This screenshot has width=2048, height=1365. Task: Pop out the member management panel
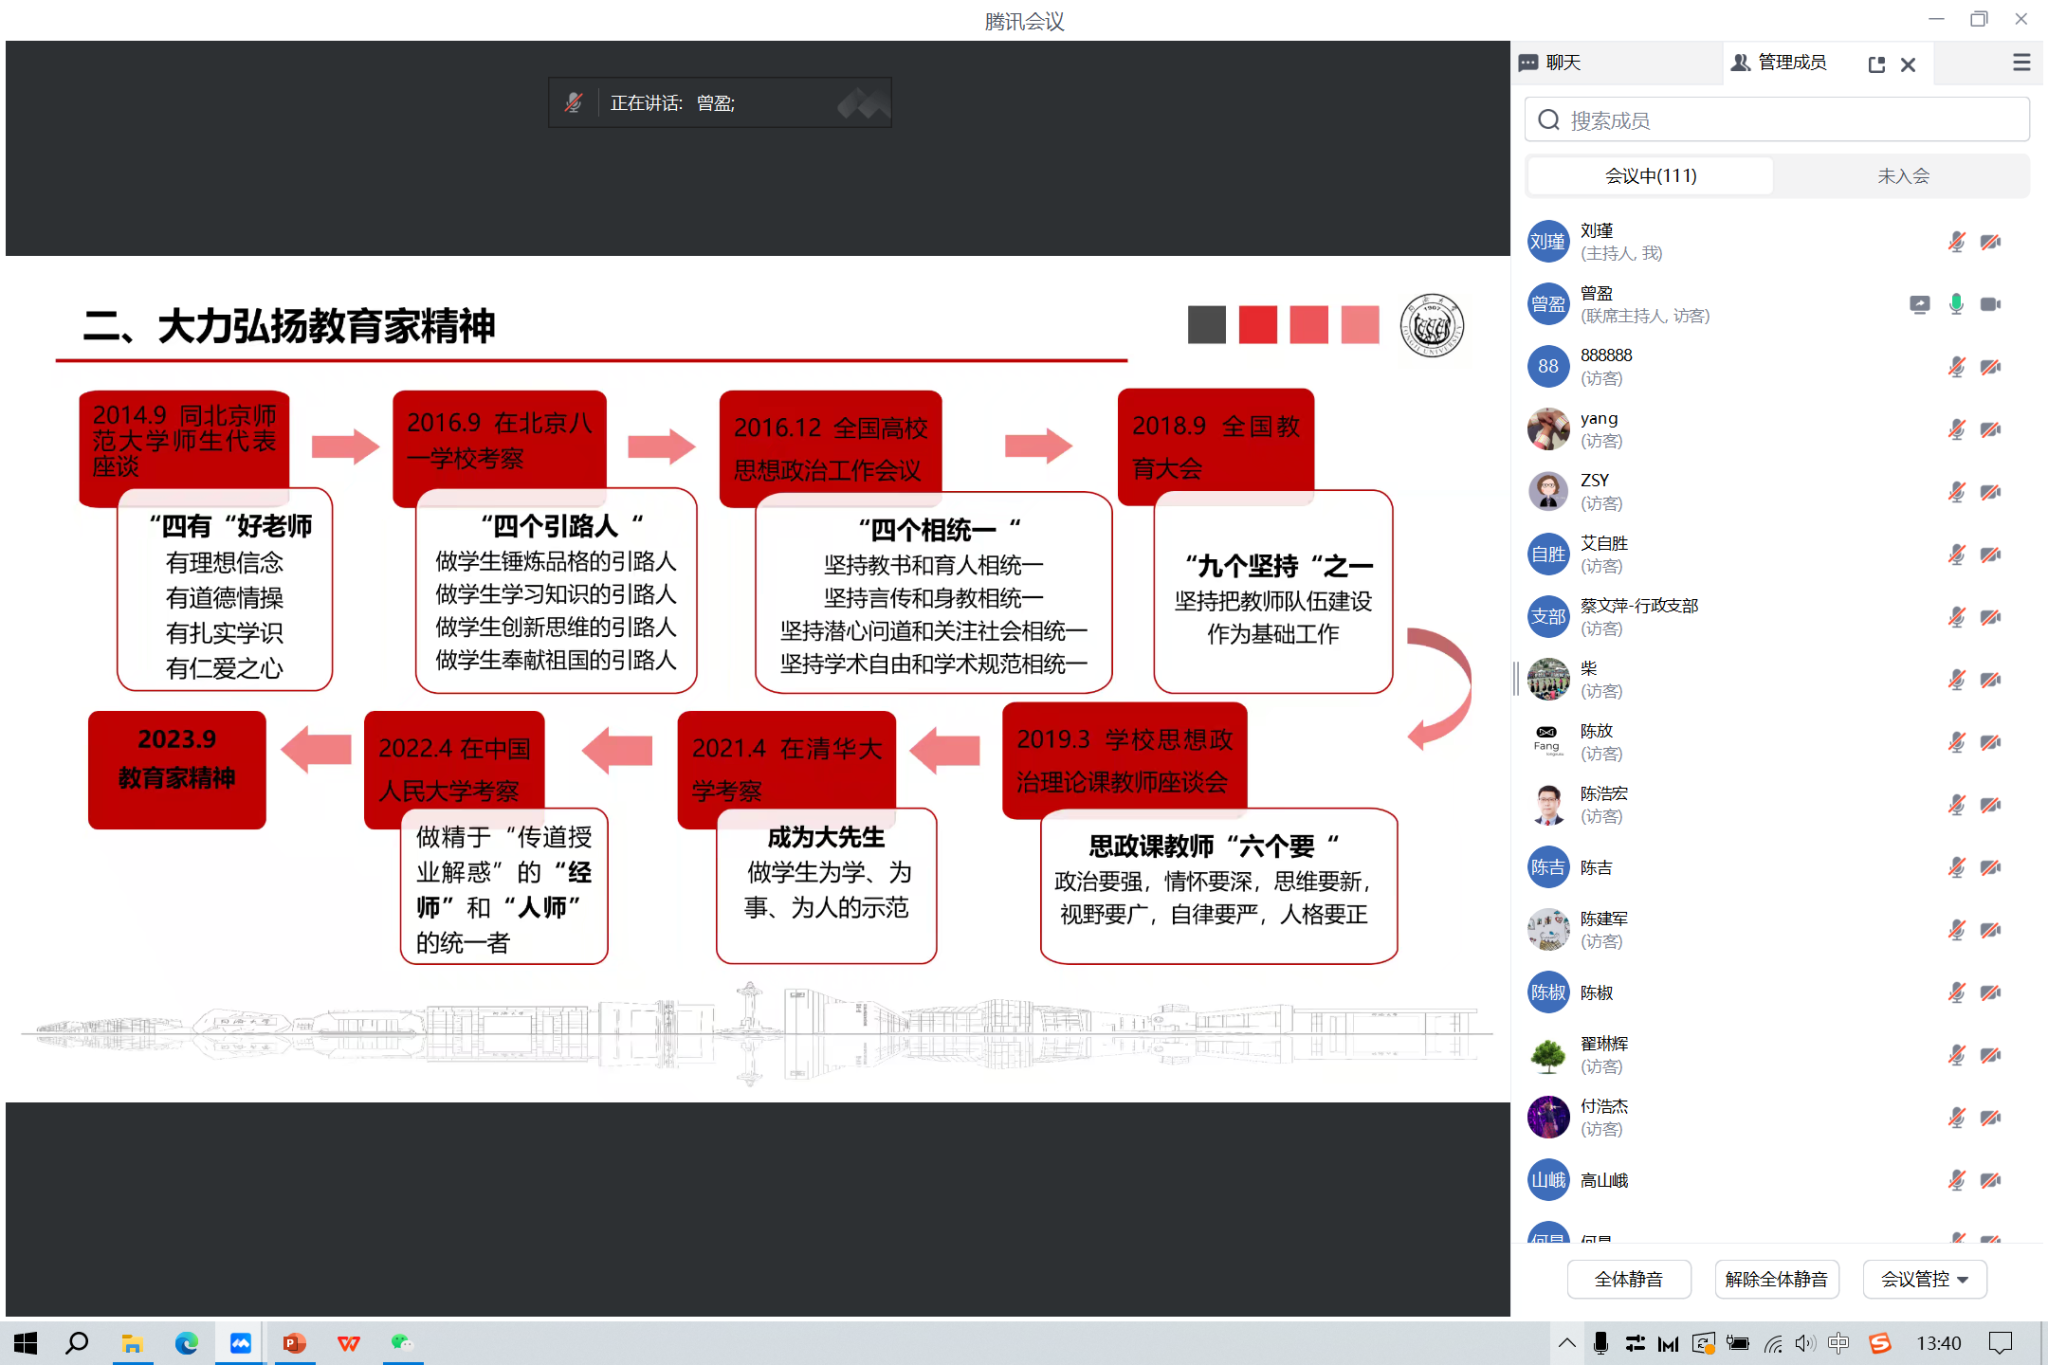pyautogui.click(x=1876, y=64)
